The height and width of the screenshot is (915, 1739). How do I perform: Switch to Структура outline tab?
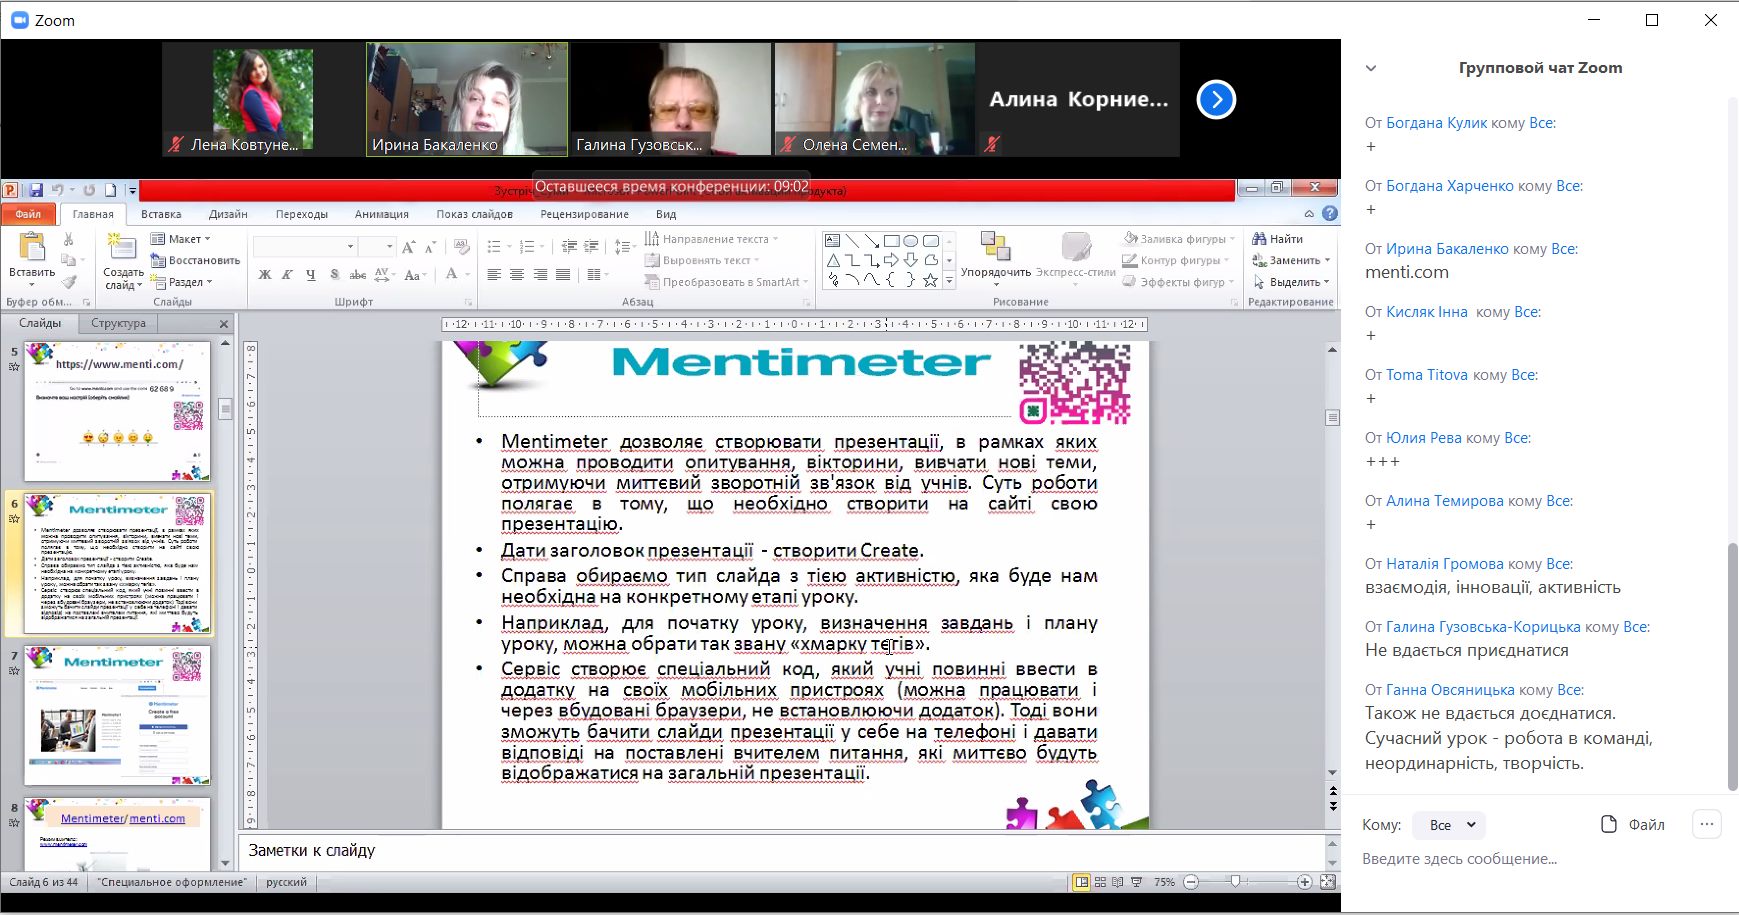(118, 323)
